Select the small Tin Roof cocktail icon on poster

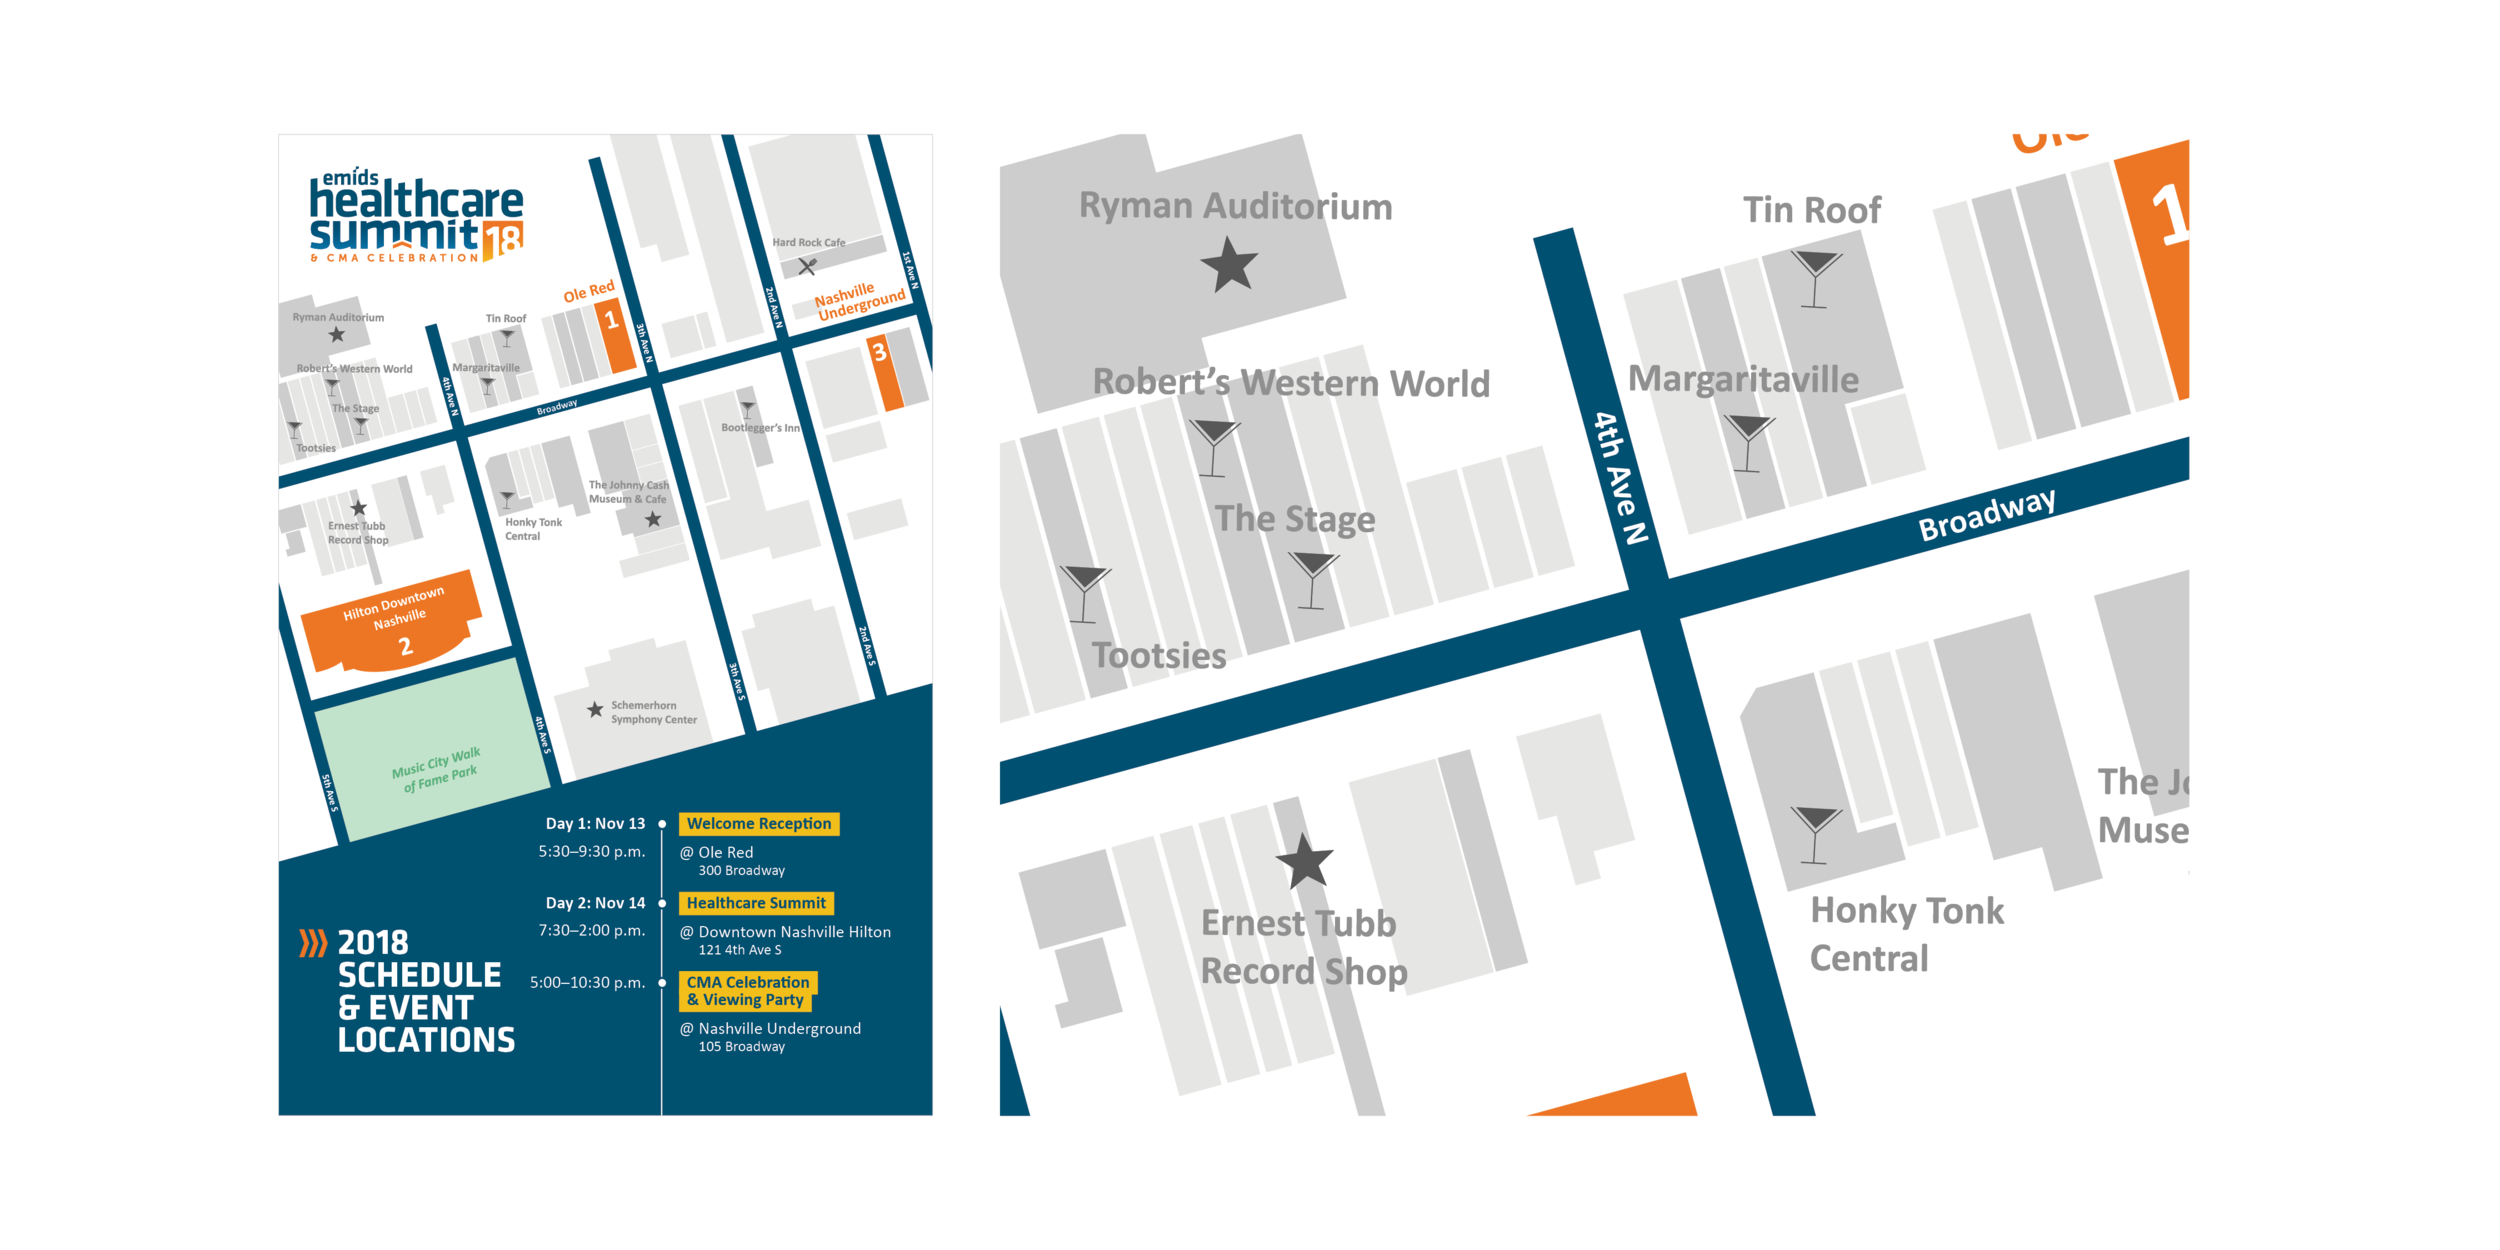tap(507, 339)
